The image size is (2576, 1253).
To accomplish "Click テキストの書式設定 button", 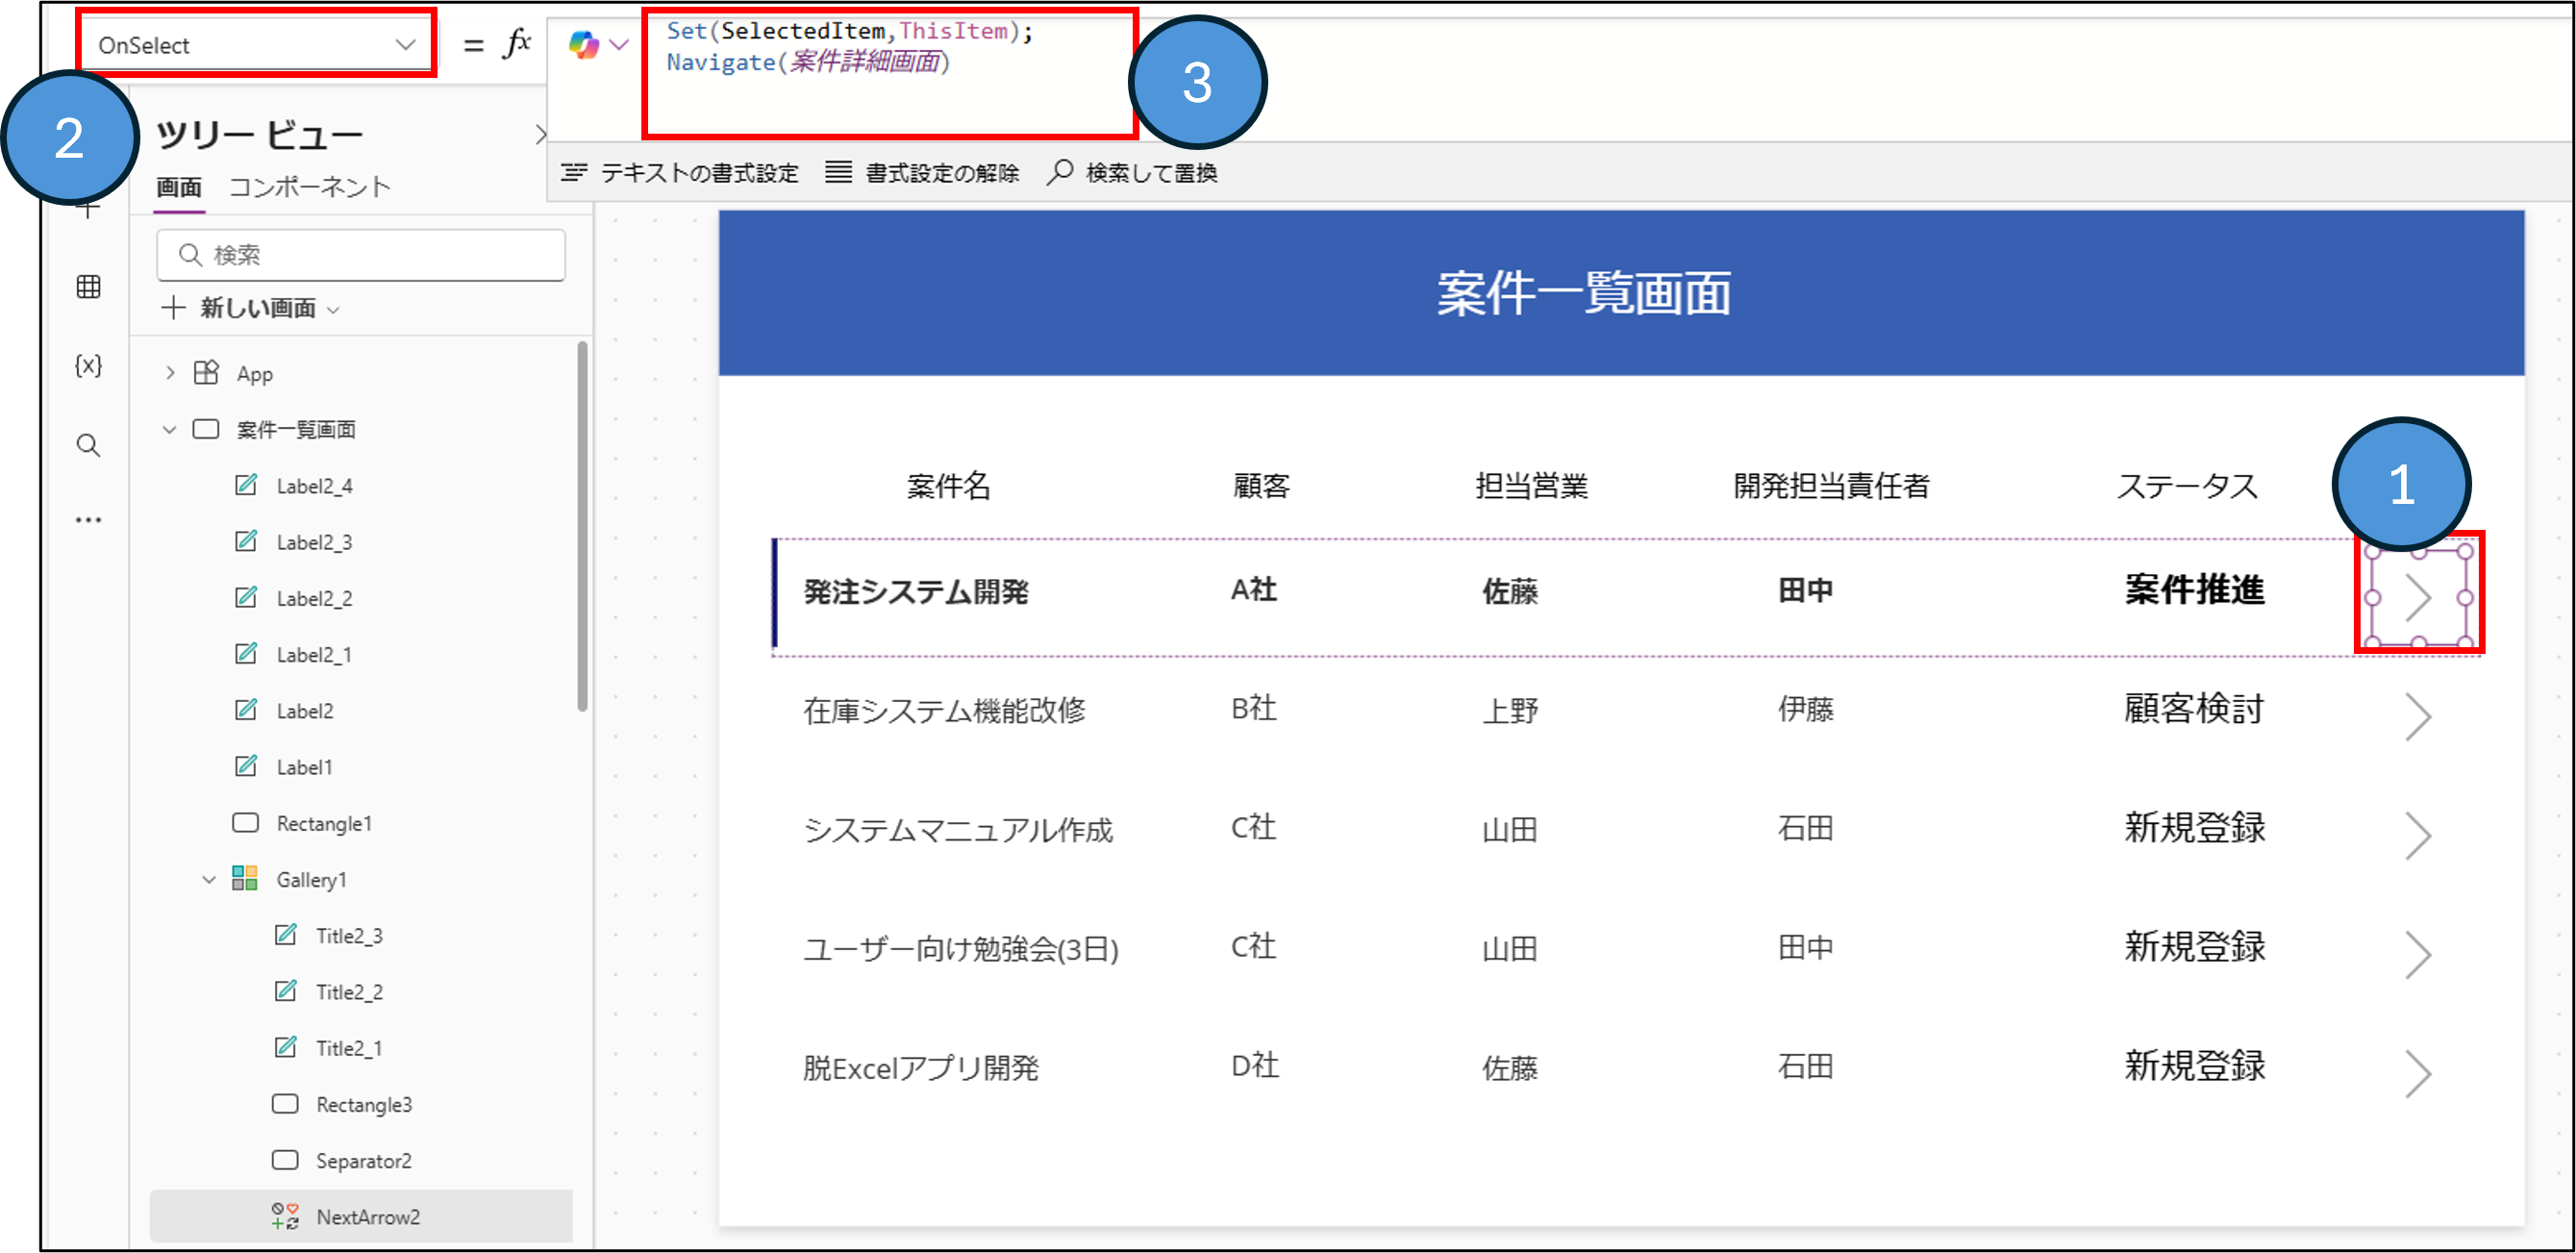I will point(680,173).
